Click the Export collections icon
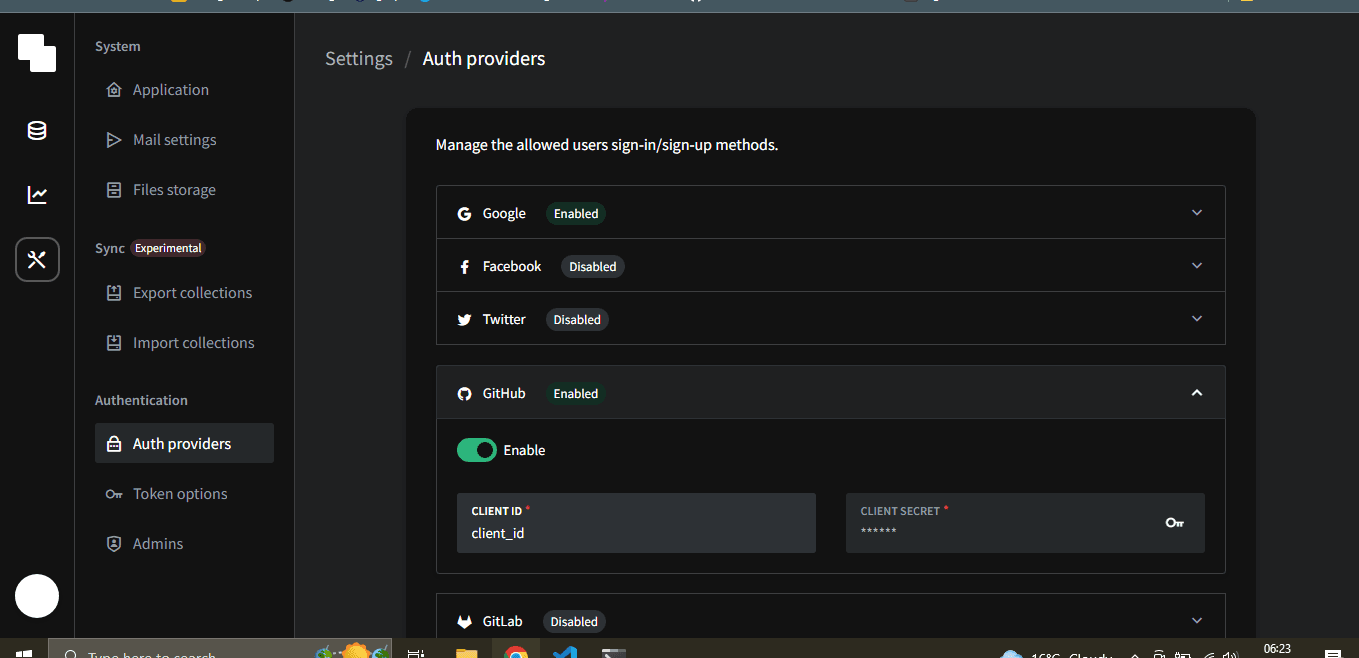Image resolution: width=1359 pixels, height=658 pixels. pyautogui.click(x=114, y=293)
